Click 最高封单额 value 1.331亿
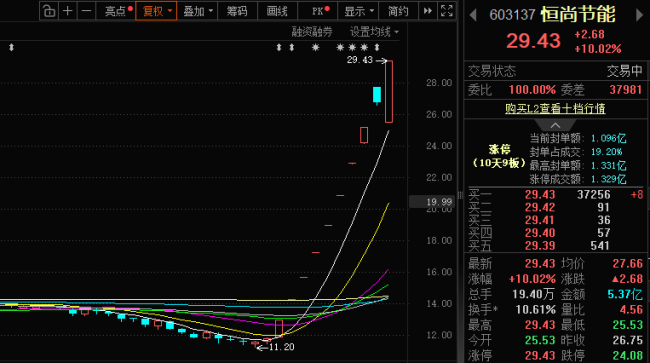This screenshot has height=363, width=650. (609, 166)
